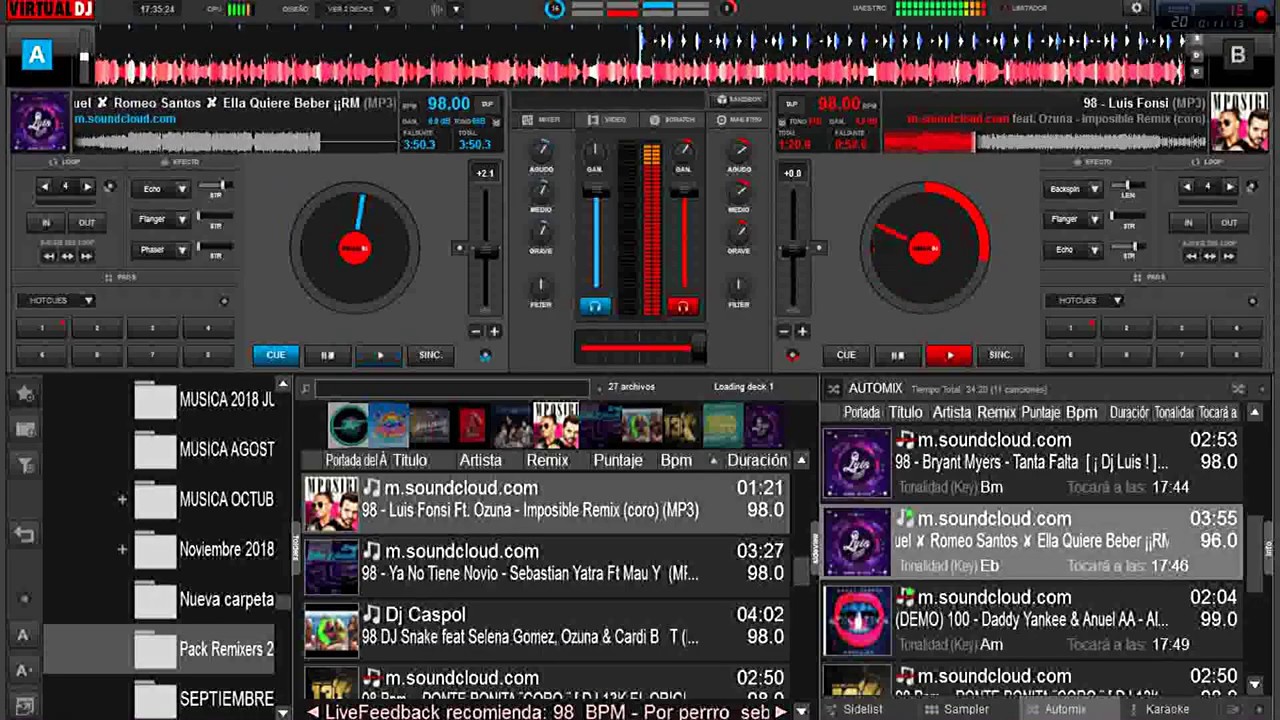Open the settings gear in the top bar

[x=1136, y=8]
